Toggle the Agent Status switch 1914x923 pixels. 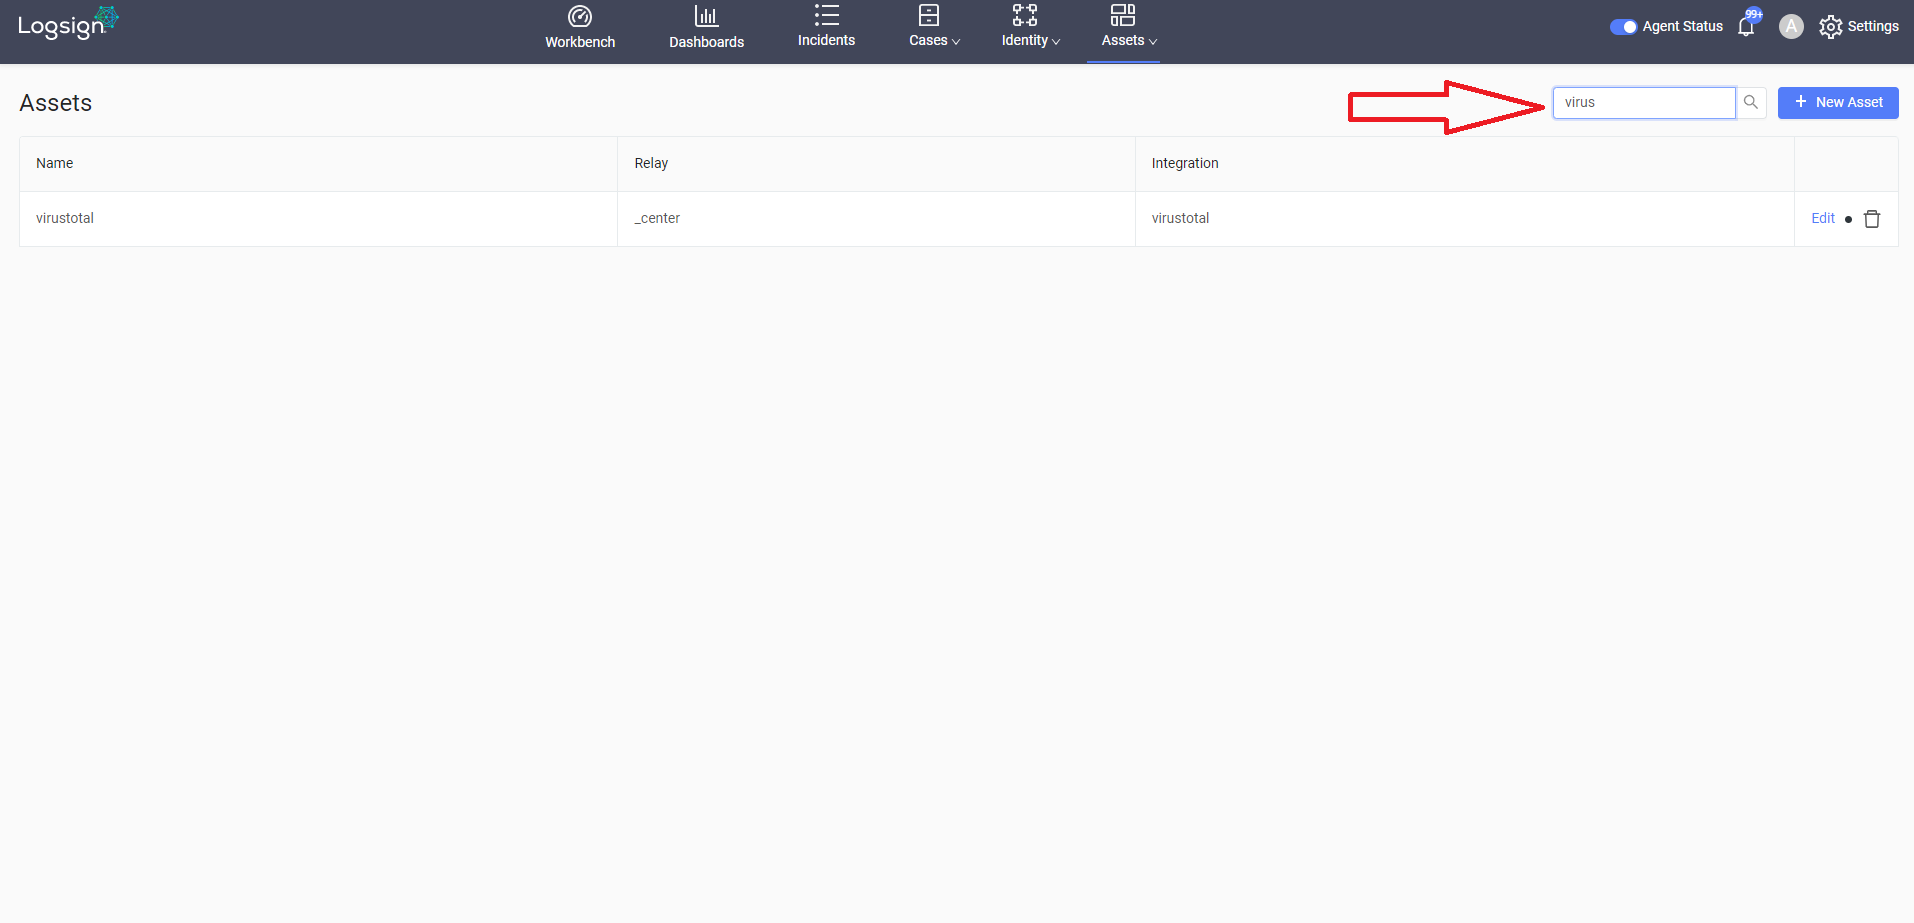pos(1623,27)
